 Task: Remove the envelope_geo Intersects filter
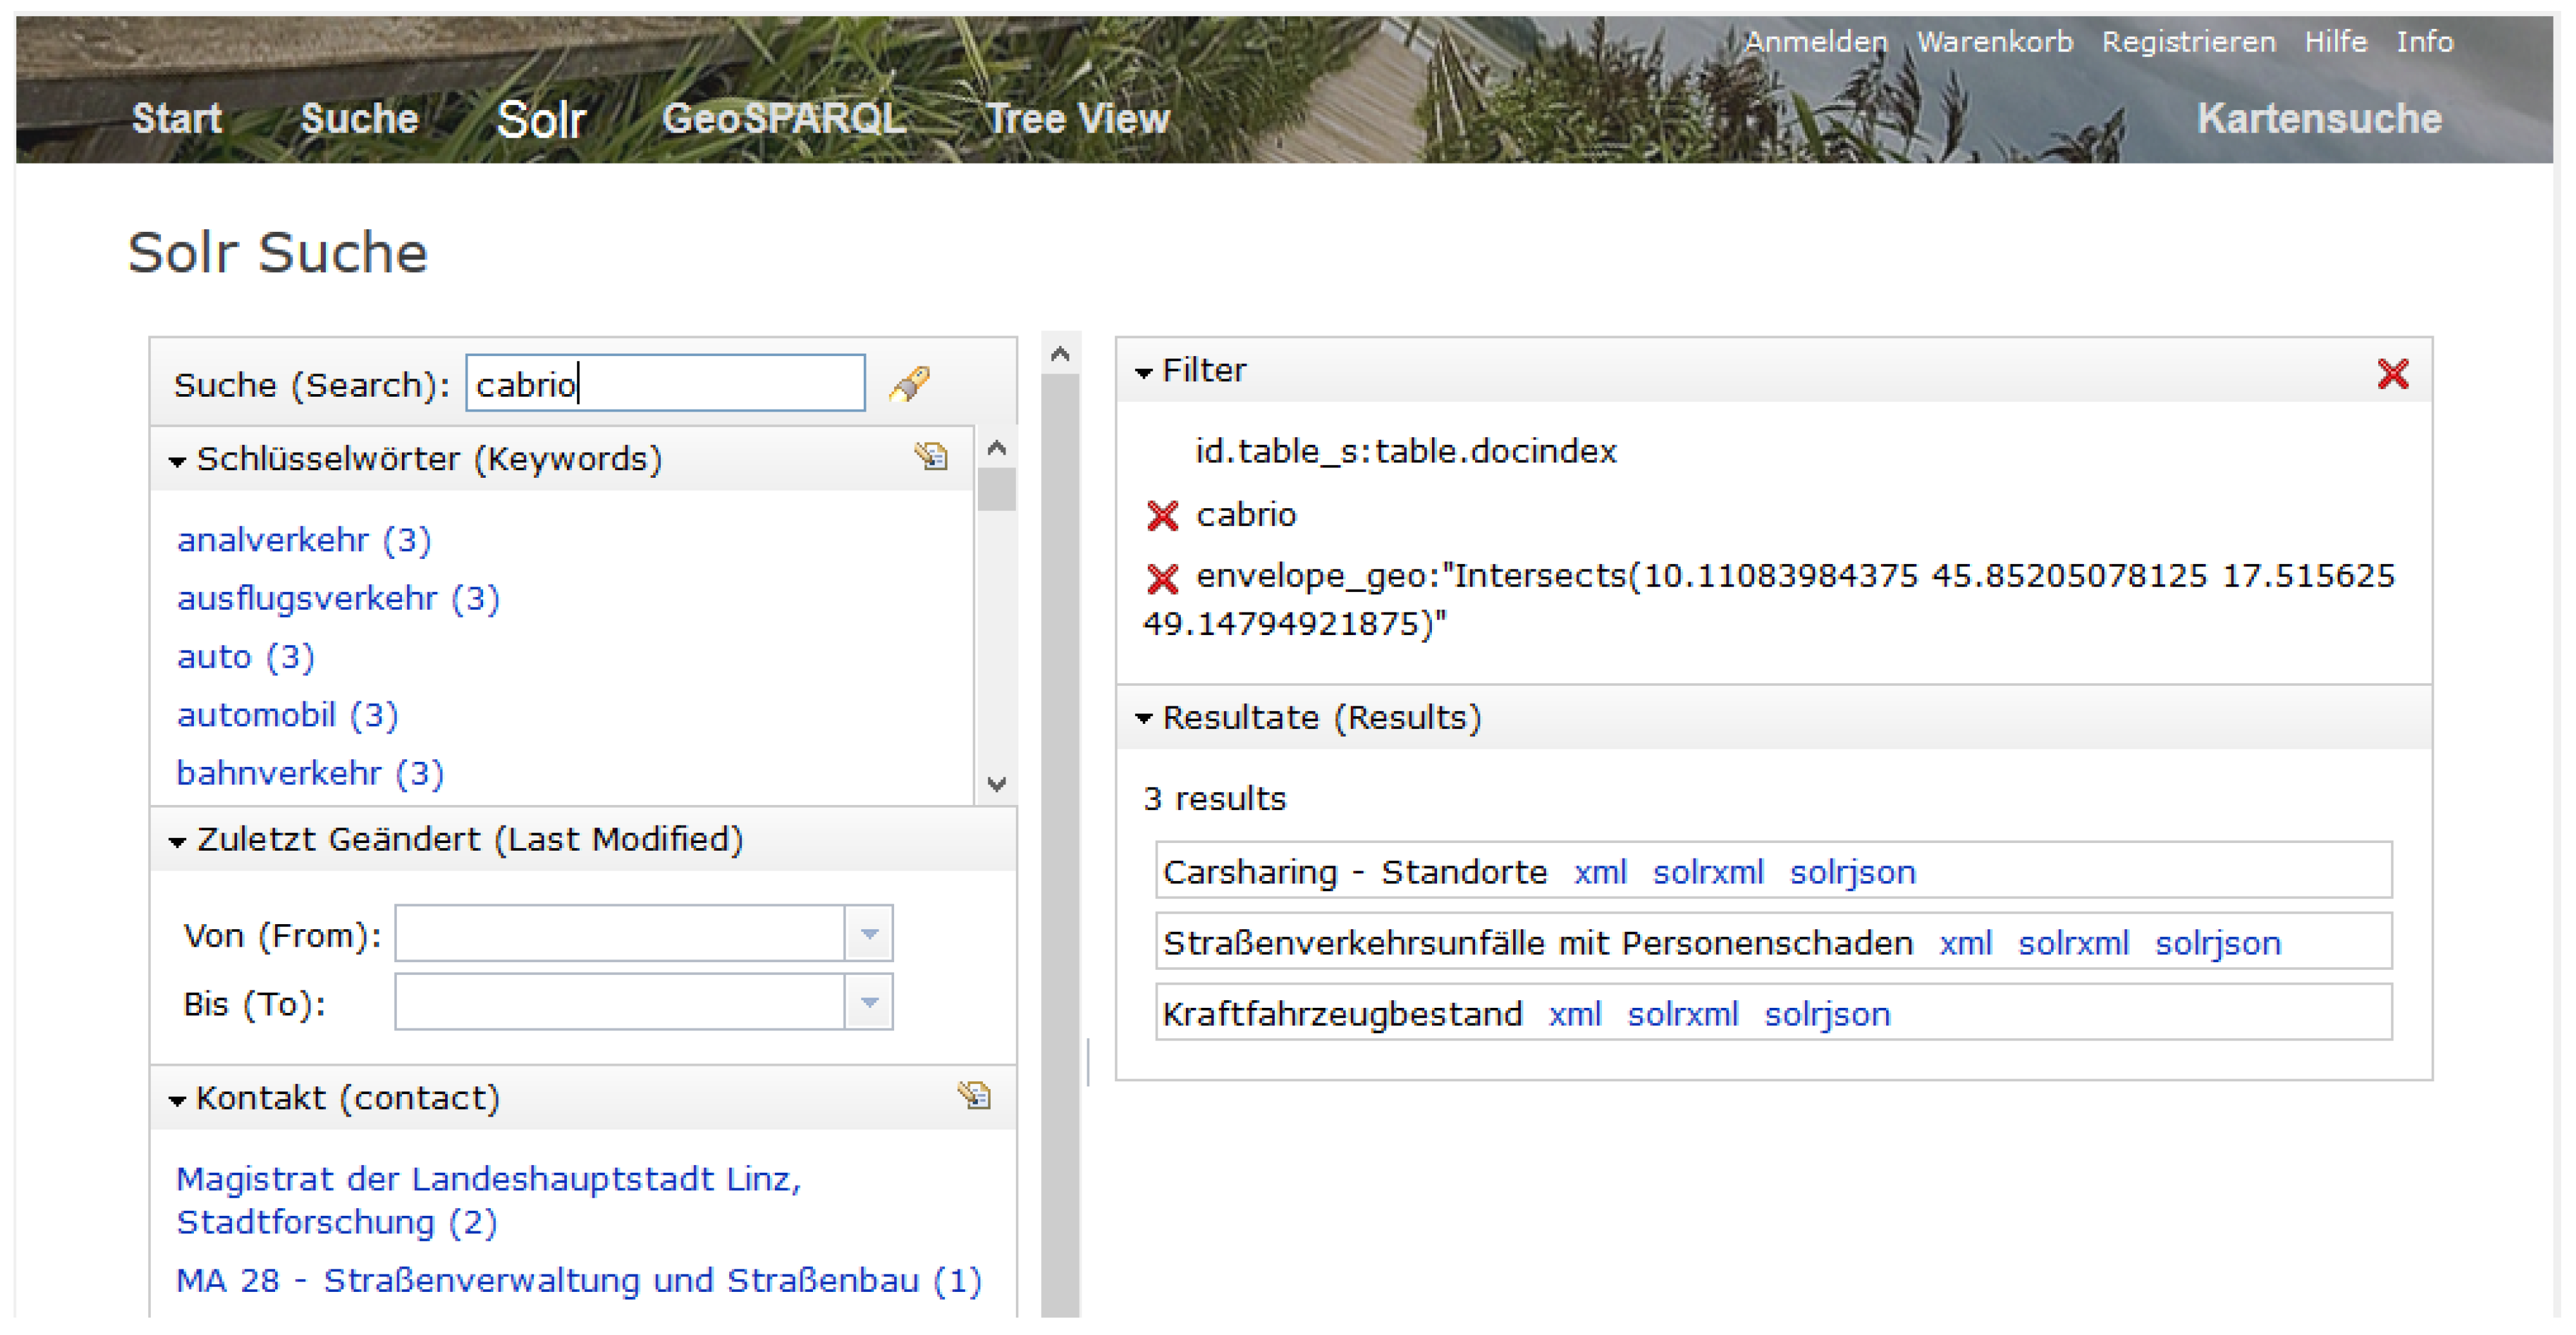pos(1162,578)
